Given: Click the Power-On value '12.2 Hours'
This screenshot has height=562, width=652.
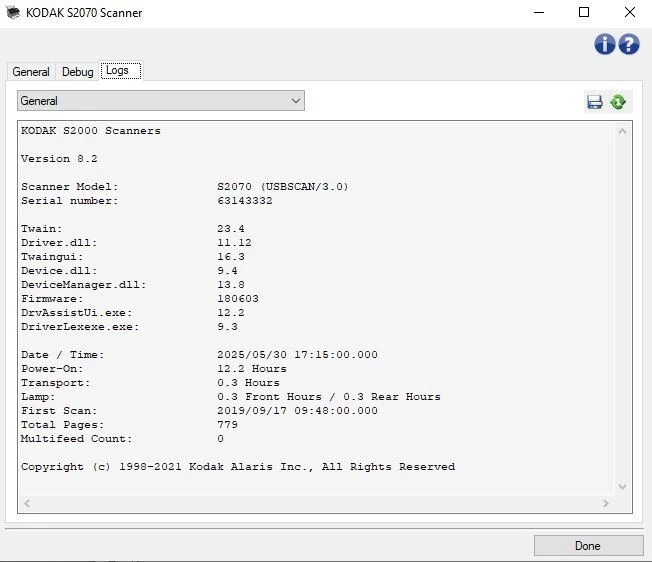Looking at the screenshot, I should (x=252, y=369).
